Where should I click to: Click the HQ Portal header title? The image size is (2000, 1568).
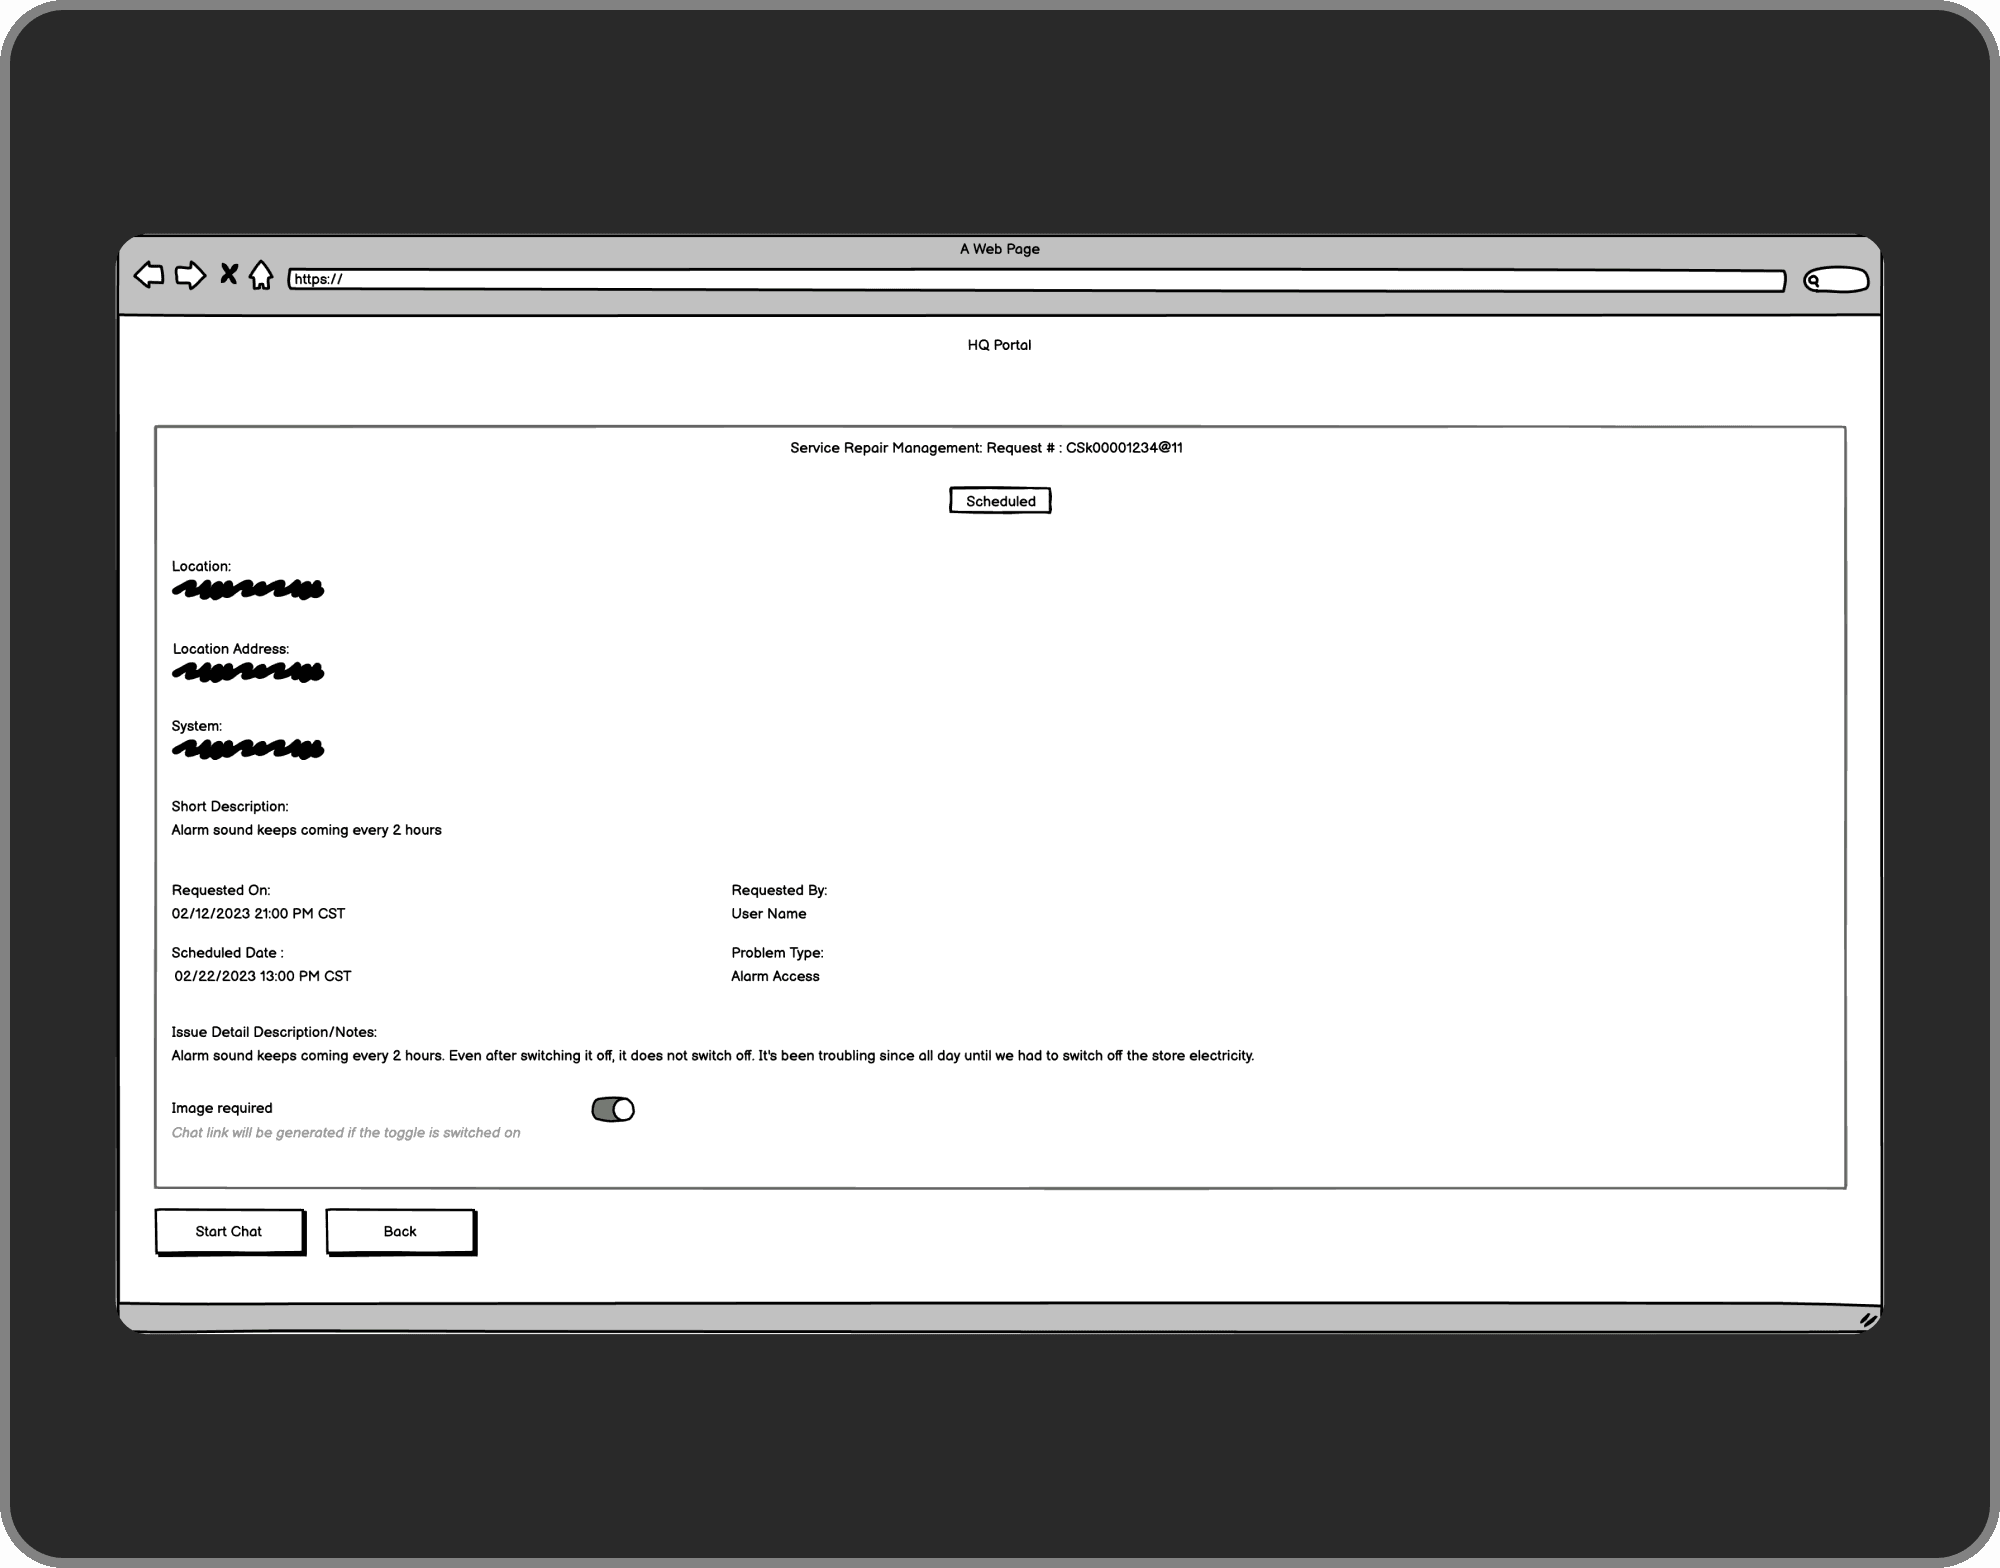pyautogui.click(x=999, y=345)
